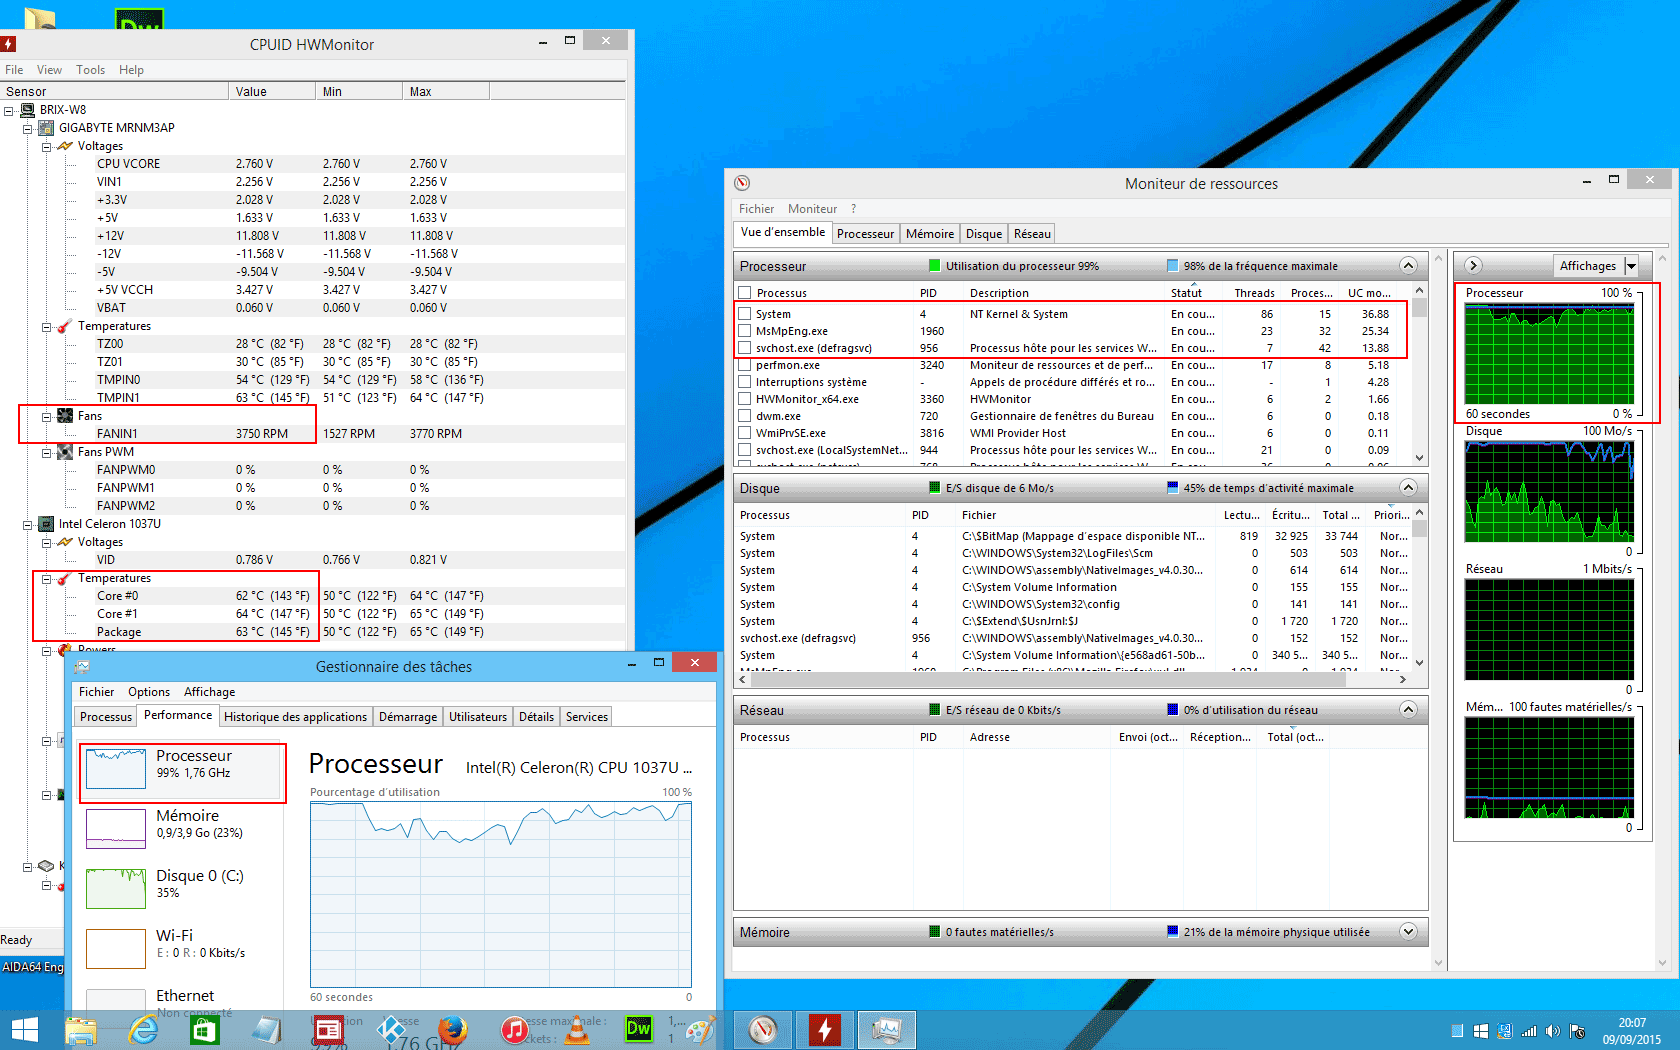Open Options menu in Task Manager
Image resolution: width=1680 pixels, height=1050 pixels.
click(x=149, y=692)
